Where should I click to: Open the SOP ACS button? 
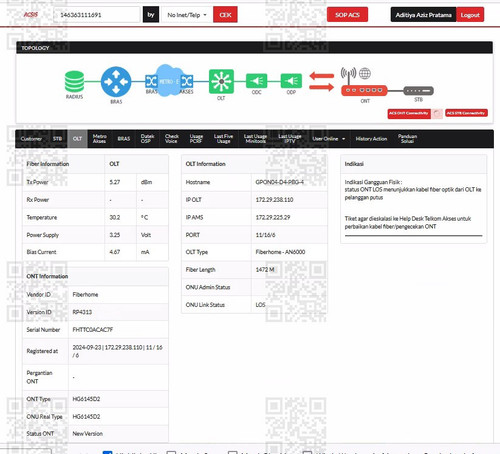click(x=347, y=15)
